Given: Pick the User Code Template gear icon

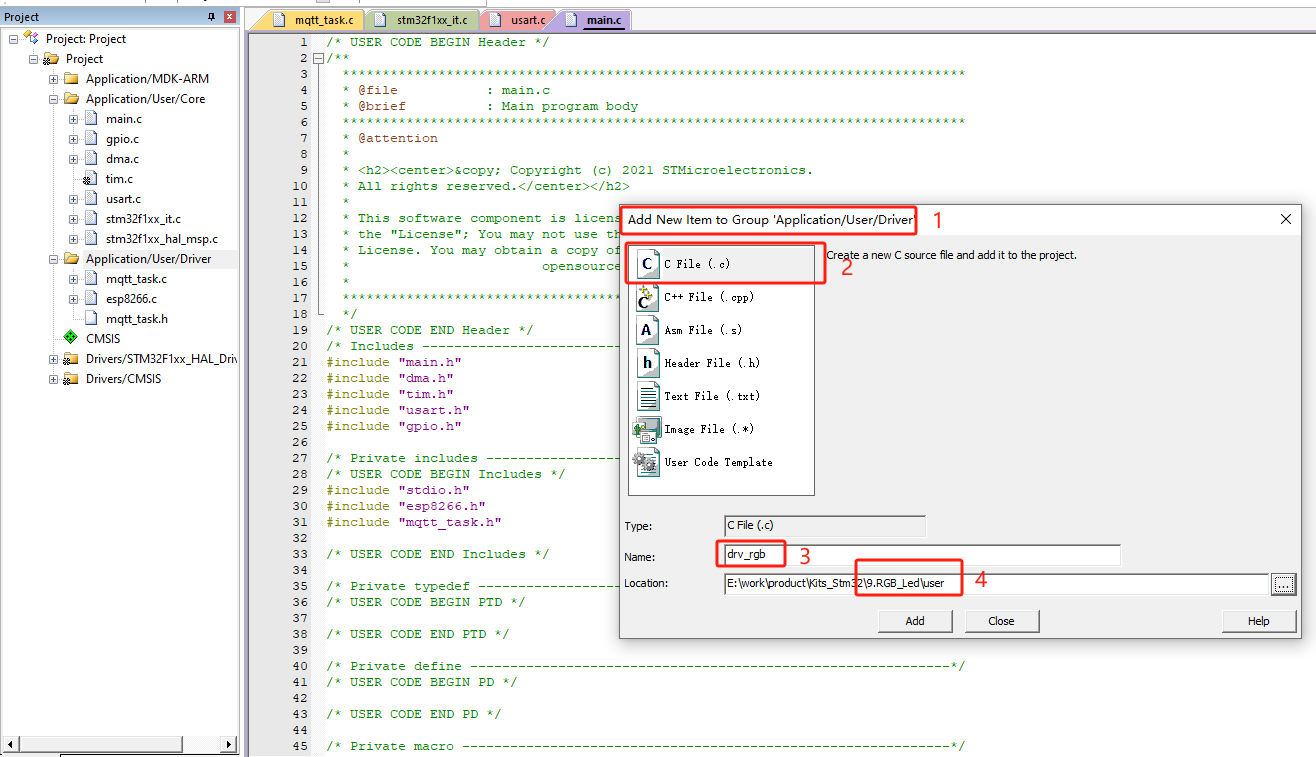Looking at the screenshot, I should pos(647,462).
